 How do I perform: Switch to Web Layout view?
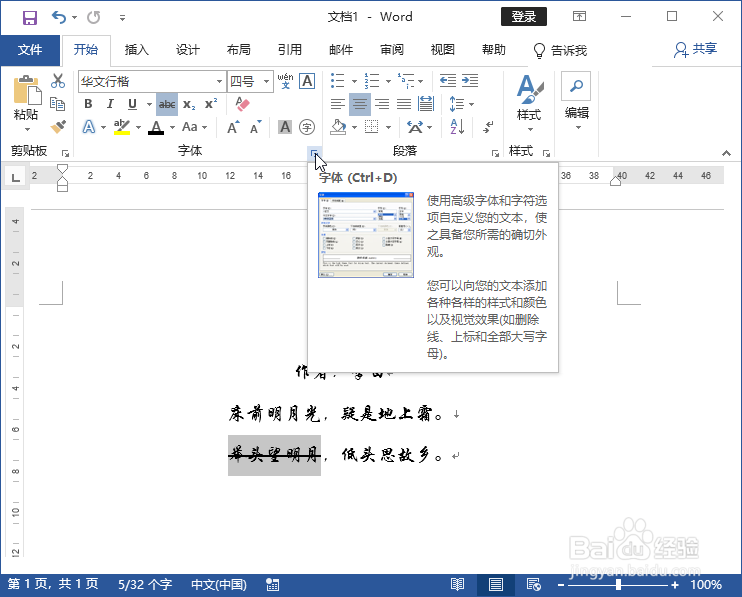pos(534,585)
